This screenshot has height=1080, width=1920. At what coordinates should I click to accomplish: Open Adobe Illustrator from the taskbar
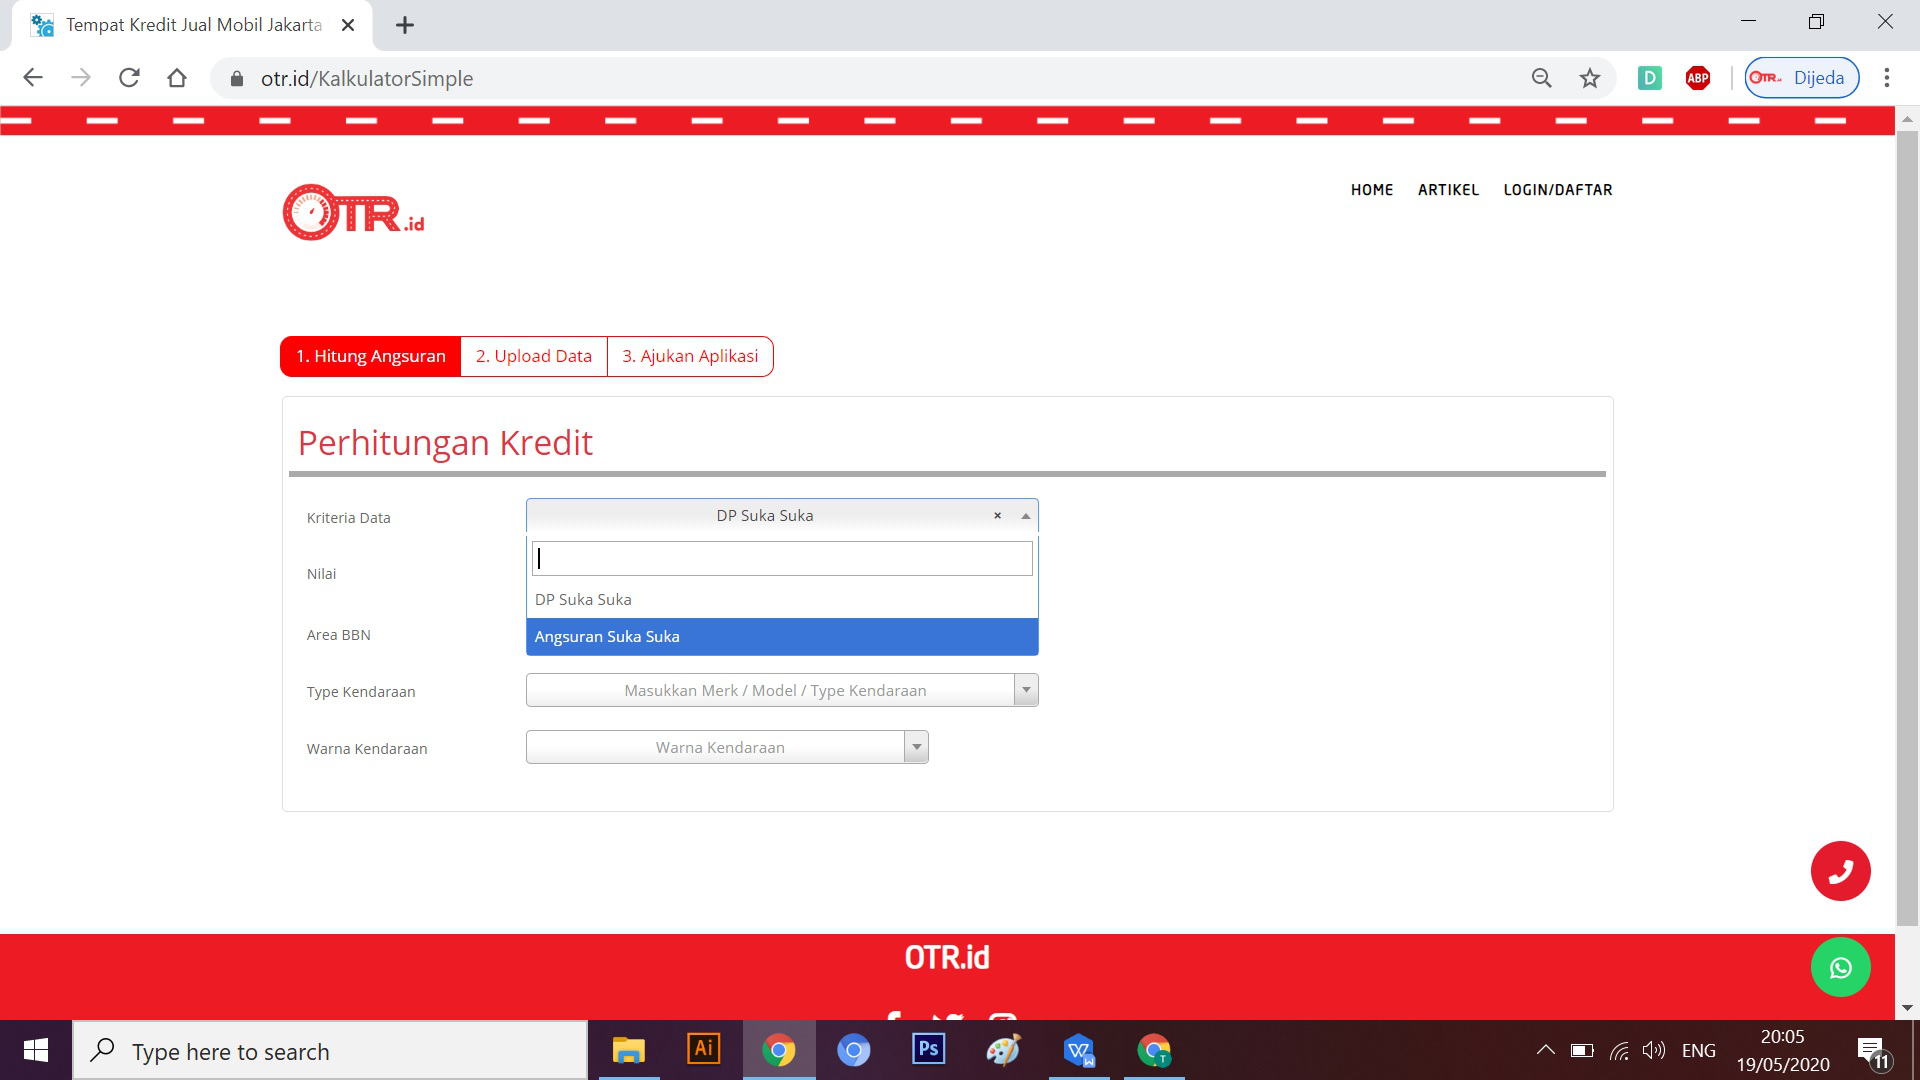pyautogui.click(x=703, y=1049)
